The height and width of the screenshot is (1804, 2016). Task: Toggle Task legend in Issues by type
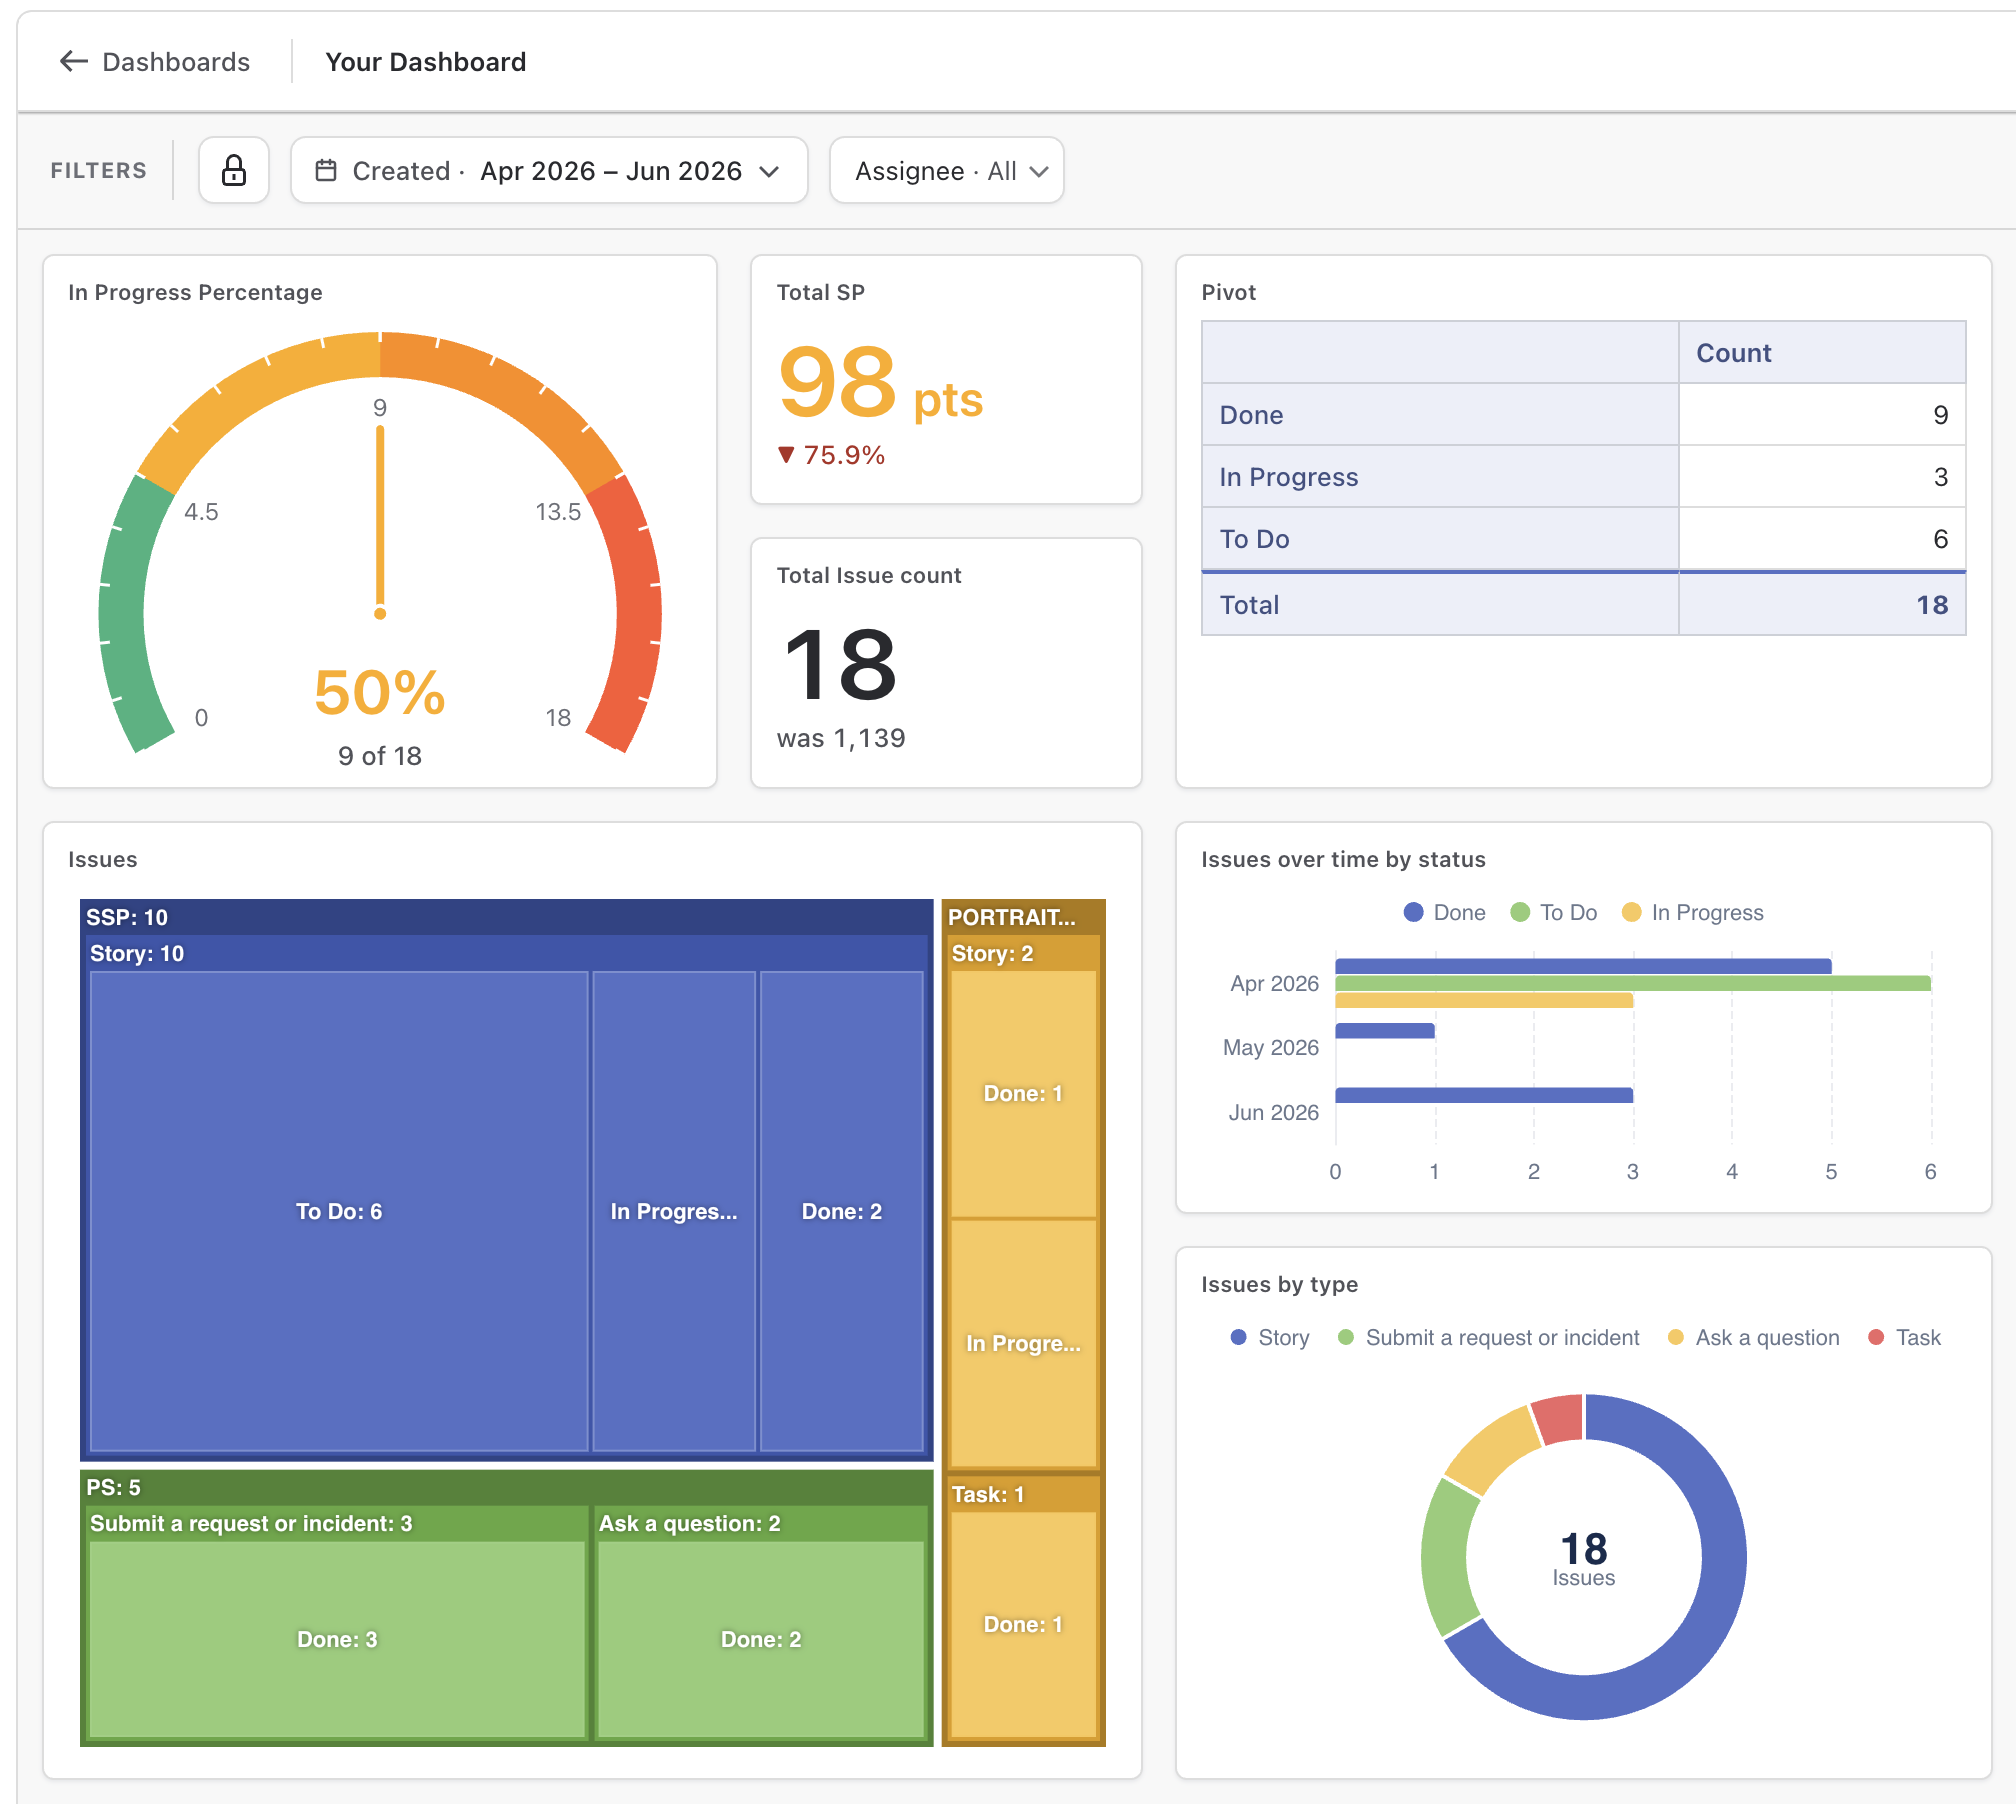1905,1338
